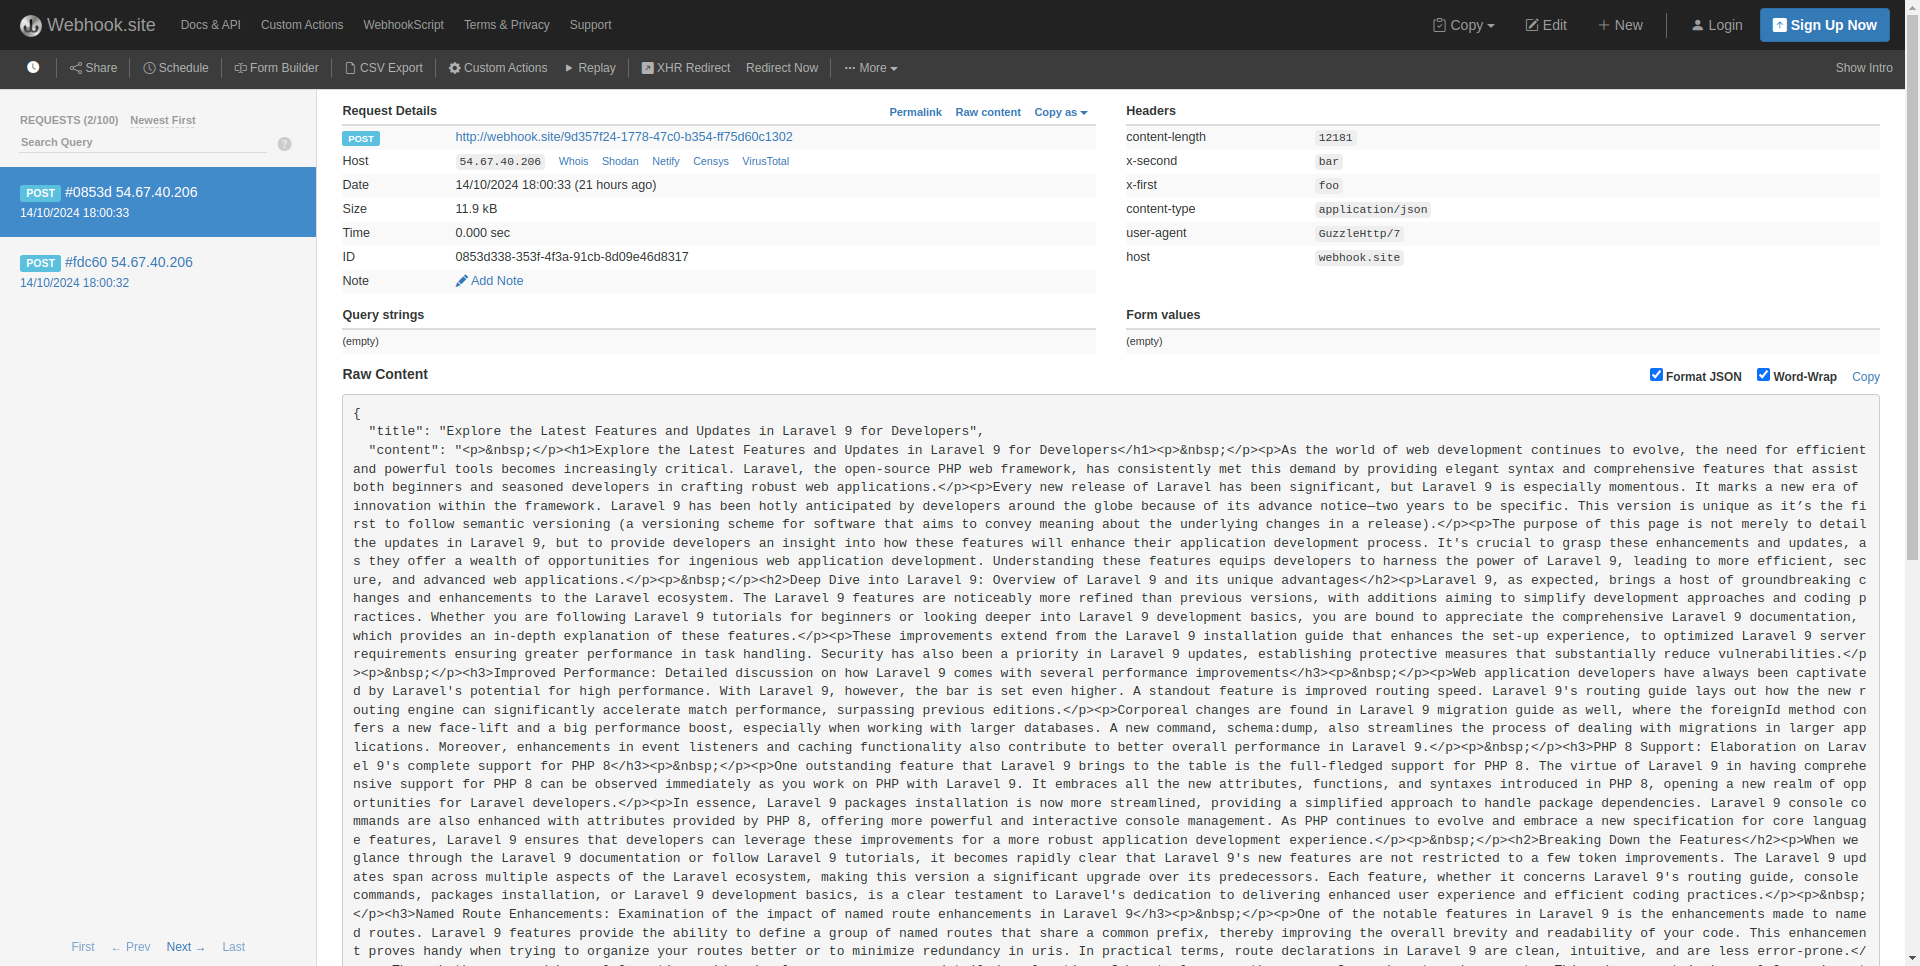Go to Last page of requests
The height and width of the screenshot is (966, 1920).
(x=233, y=947)
